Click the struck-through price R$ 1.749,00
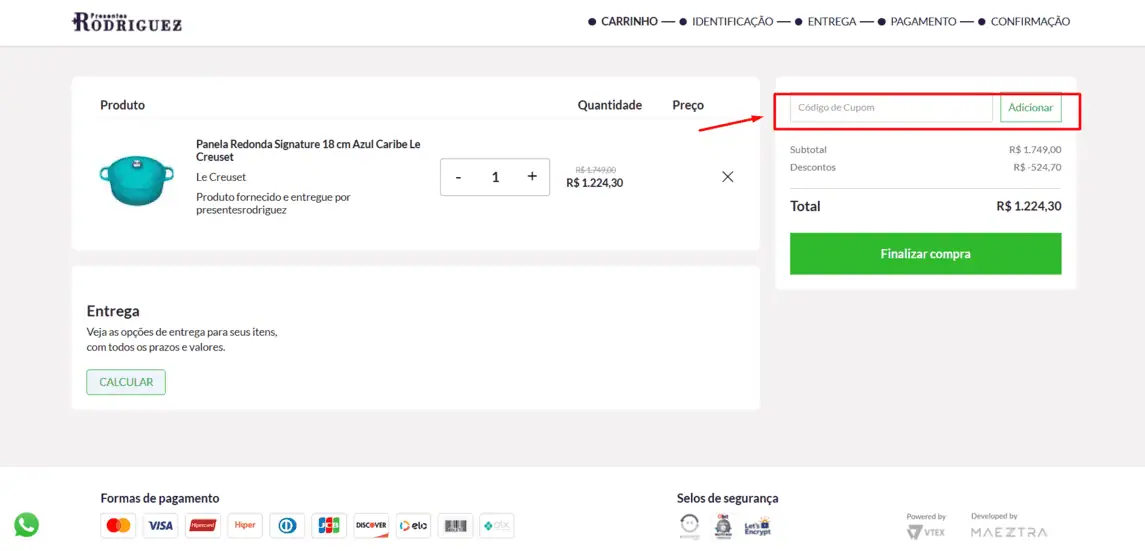Screen dimensions: 1145x551 (595, 169)
